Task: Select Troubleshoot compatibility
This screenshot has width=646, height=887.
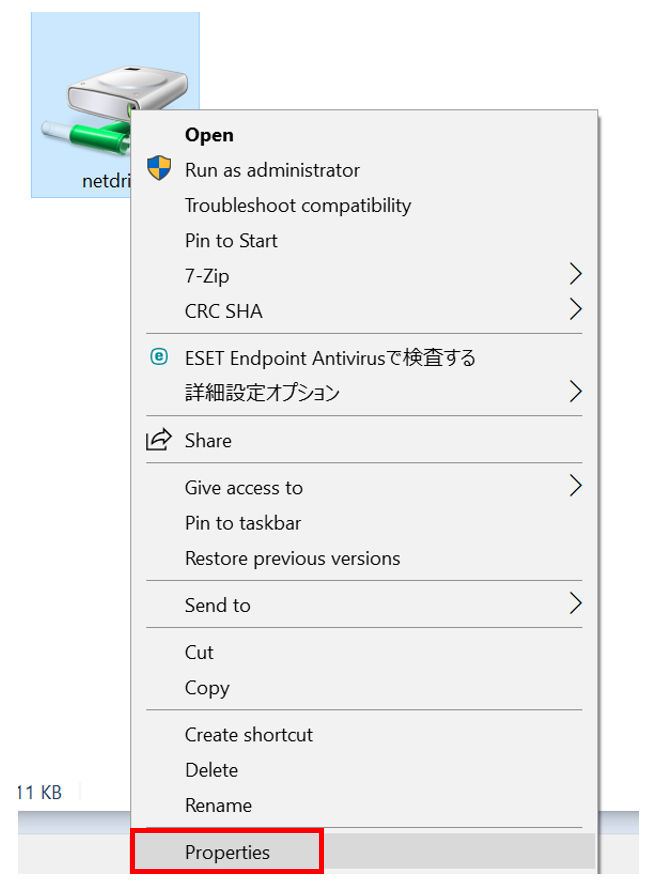Action: tap(297, 205)
